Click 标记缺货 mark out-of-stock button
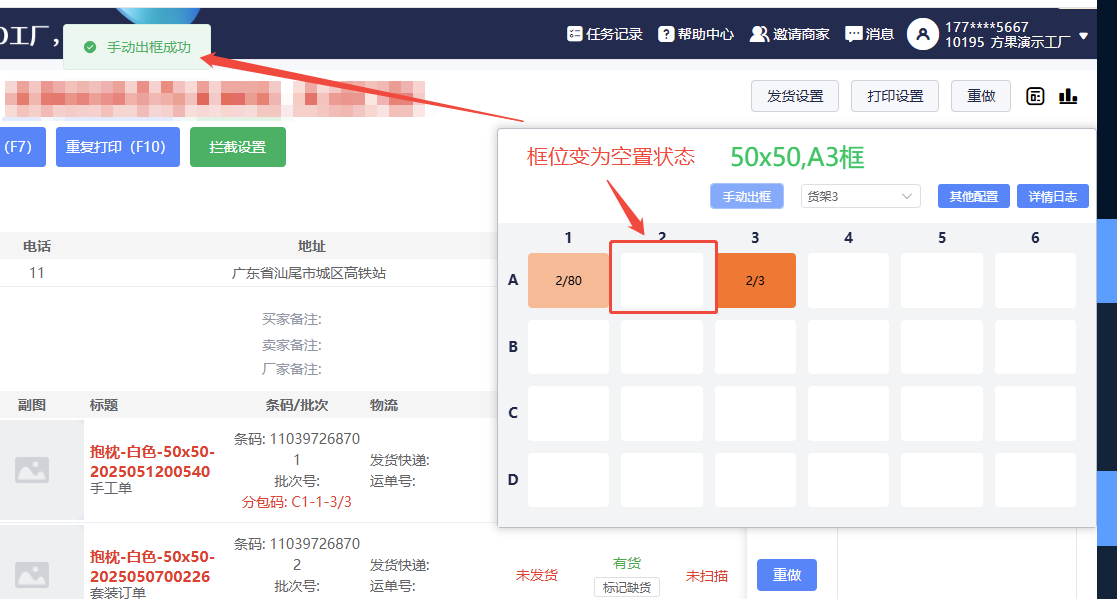1117x599 pixels. (x=627, y=588)
